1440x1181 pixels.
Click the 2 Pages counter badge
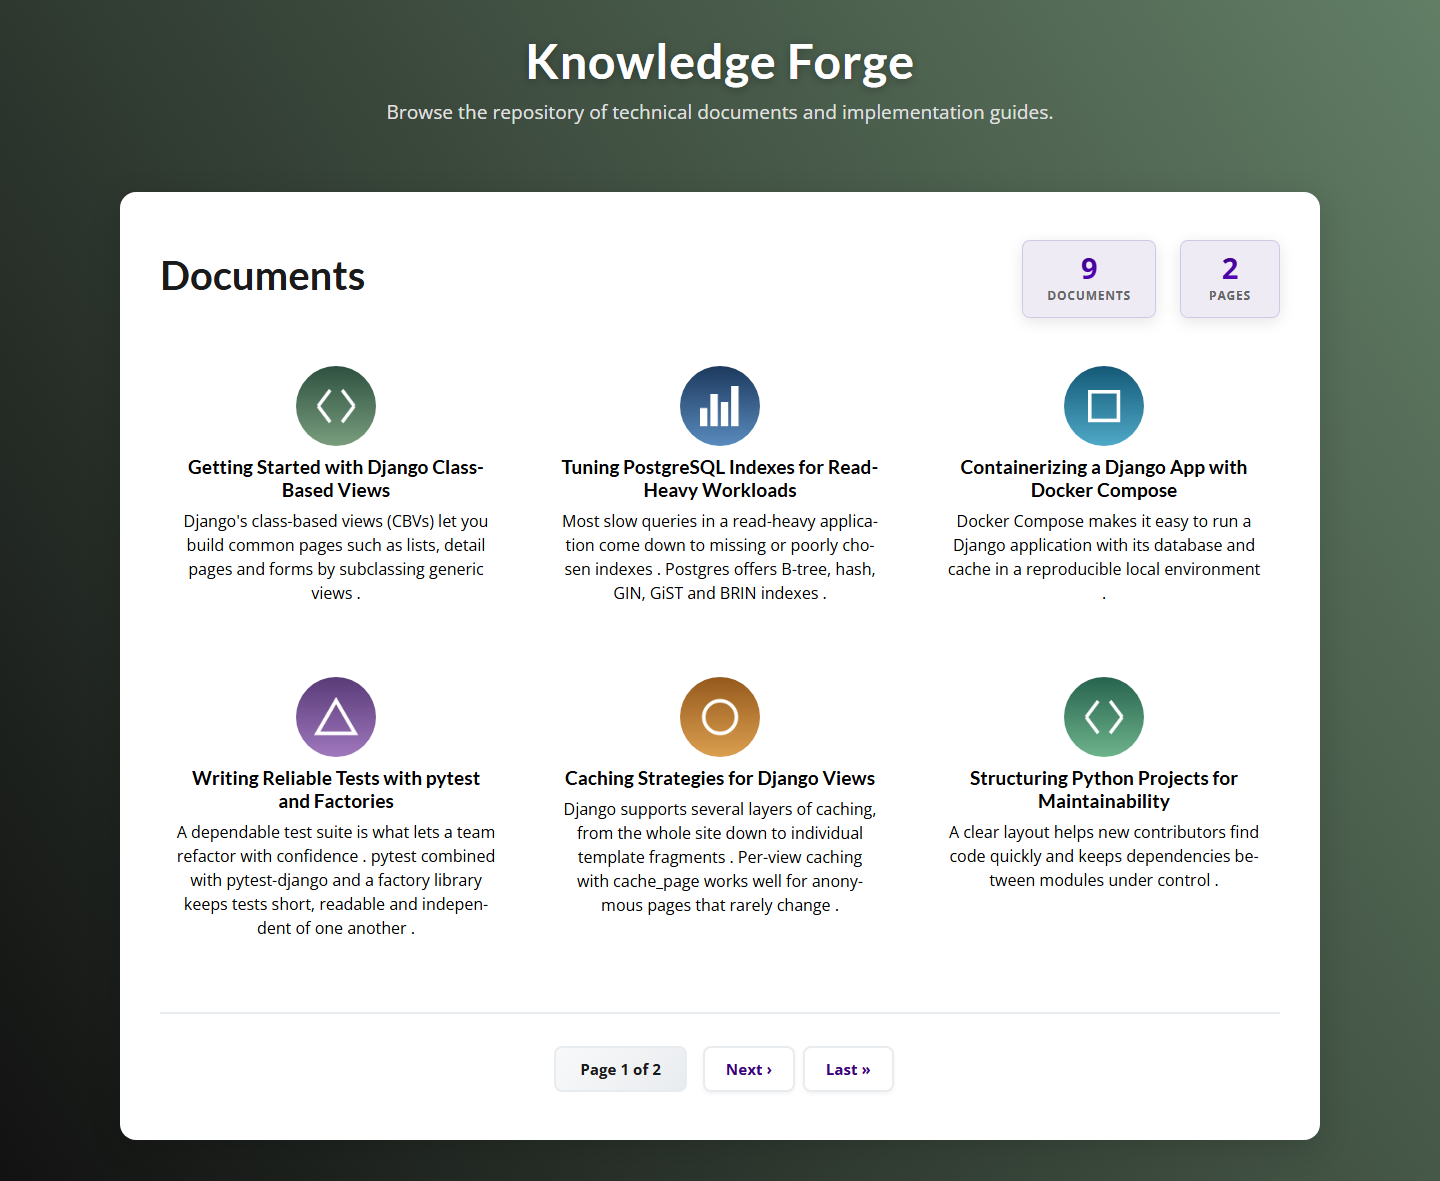[x=1230, y=279]
